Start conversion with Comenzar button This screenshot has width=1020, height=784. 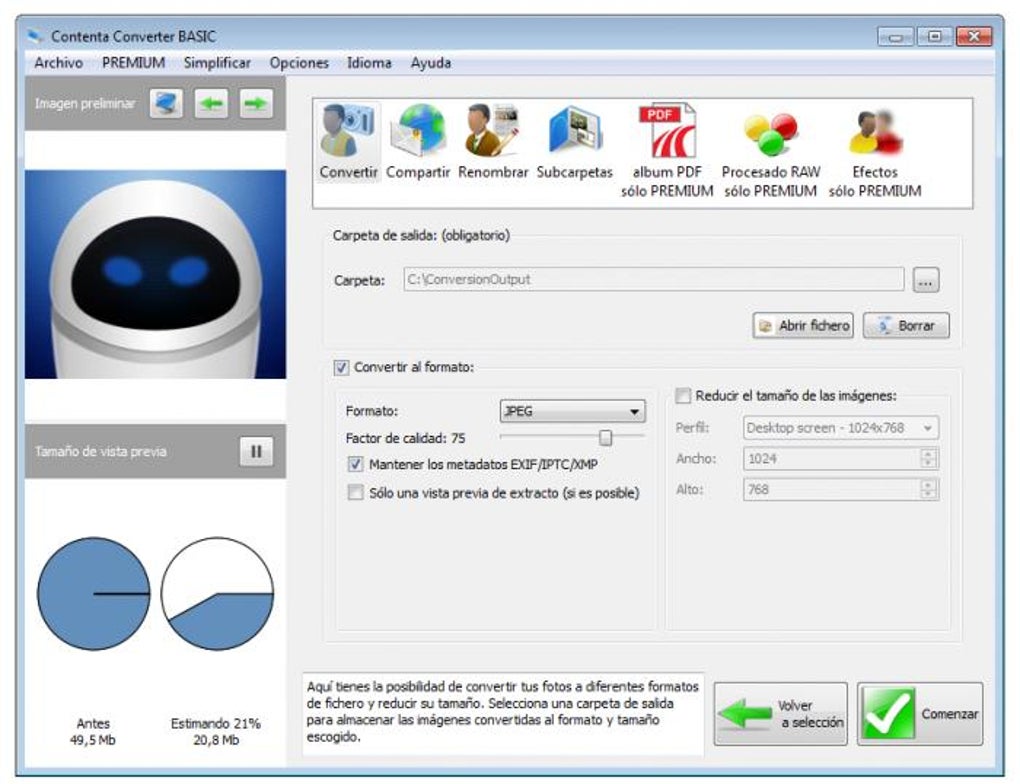pyautogui.click(x=920, y=714)
